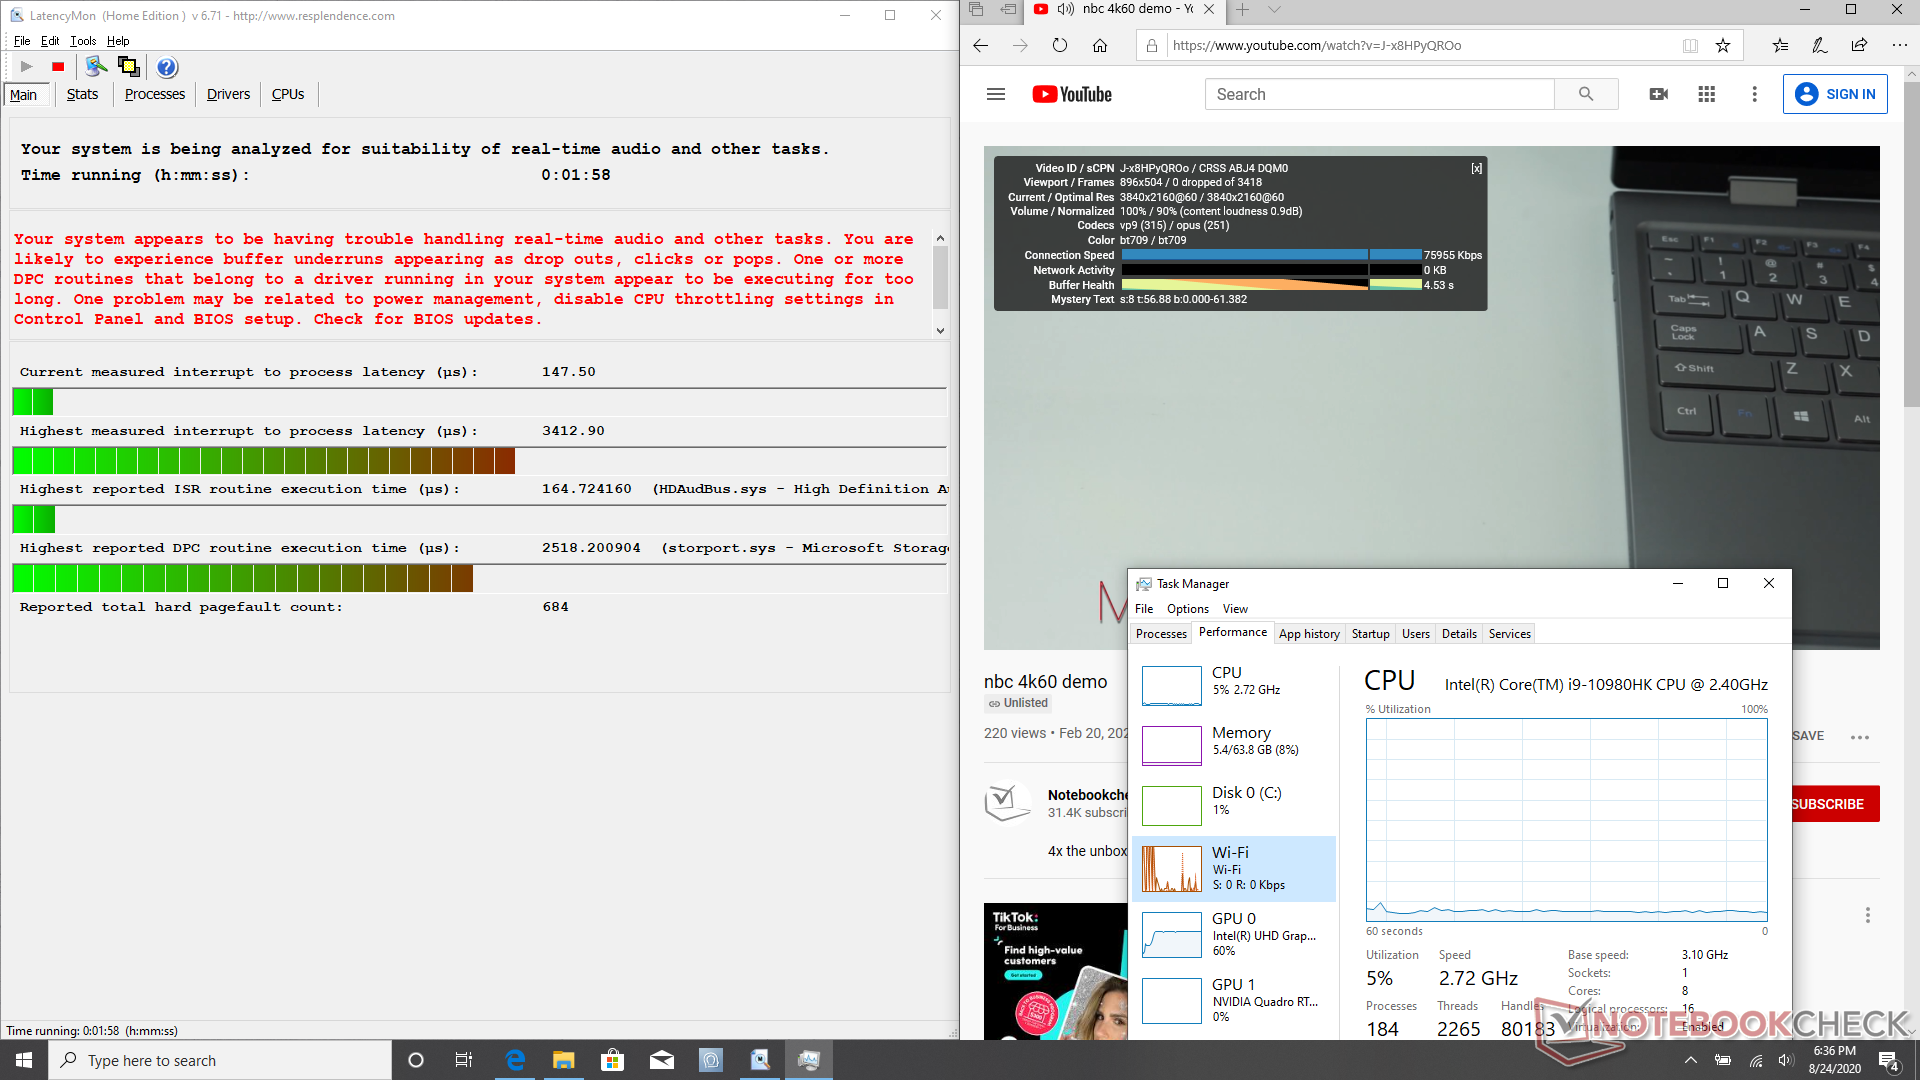Toggle the YouTube hamburger guide menu
This screenshot has height=1080, width=1920.
(995, 94)
